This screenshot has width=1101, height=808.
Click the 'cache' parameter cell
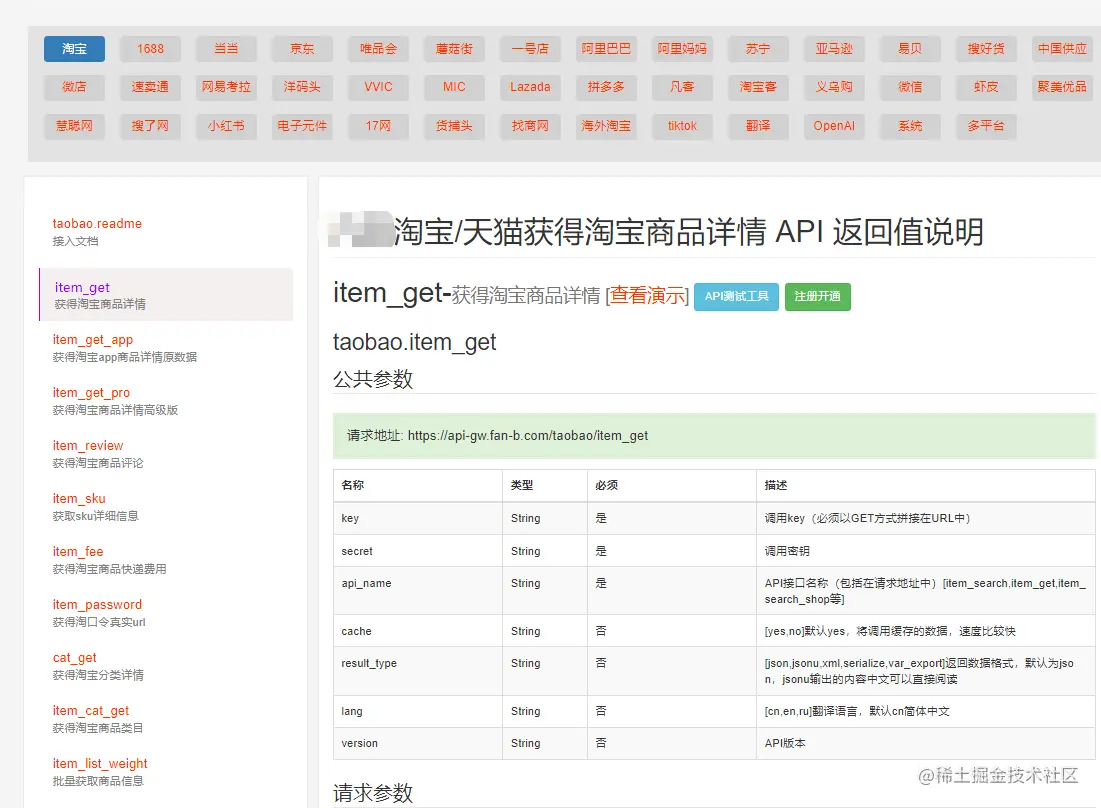[x=418, y=631]
